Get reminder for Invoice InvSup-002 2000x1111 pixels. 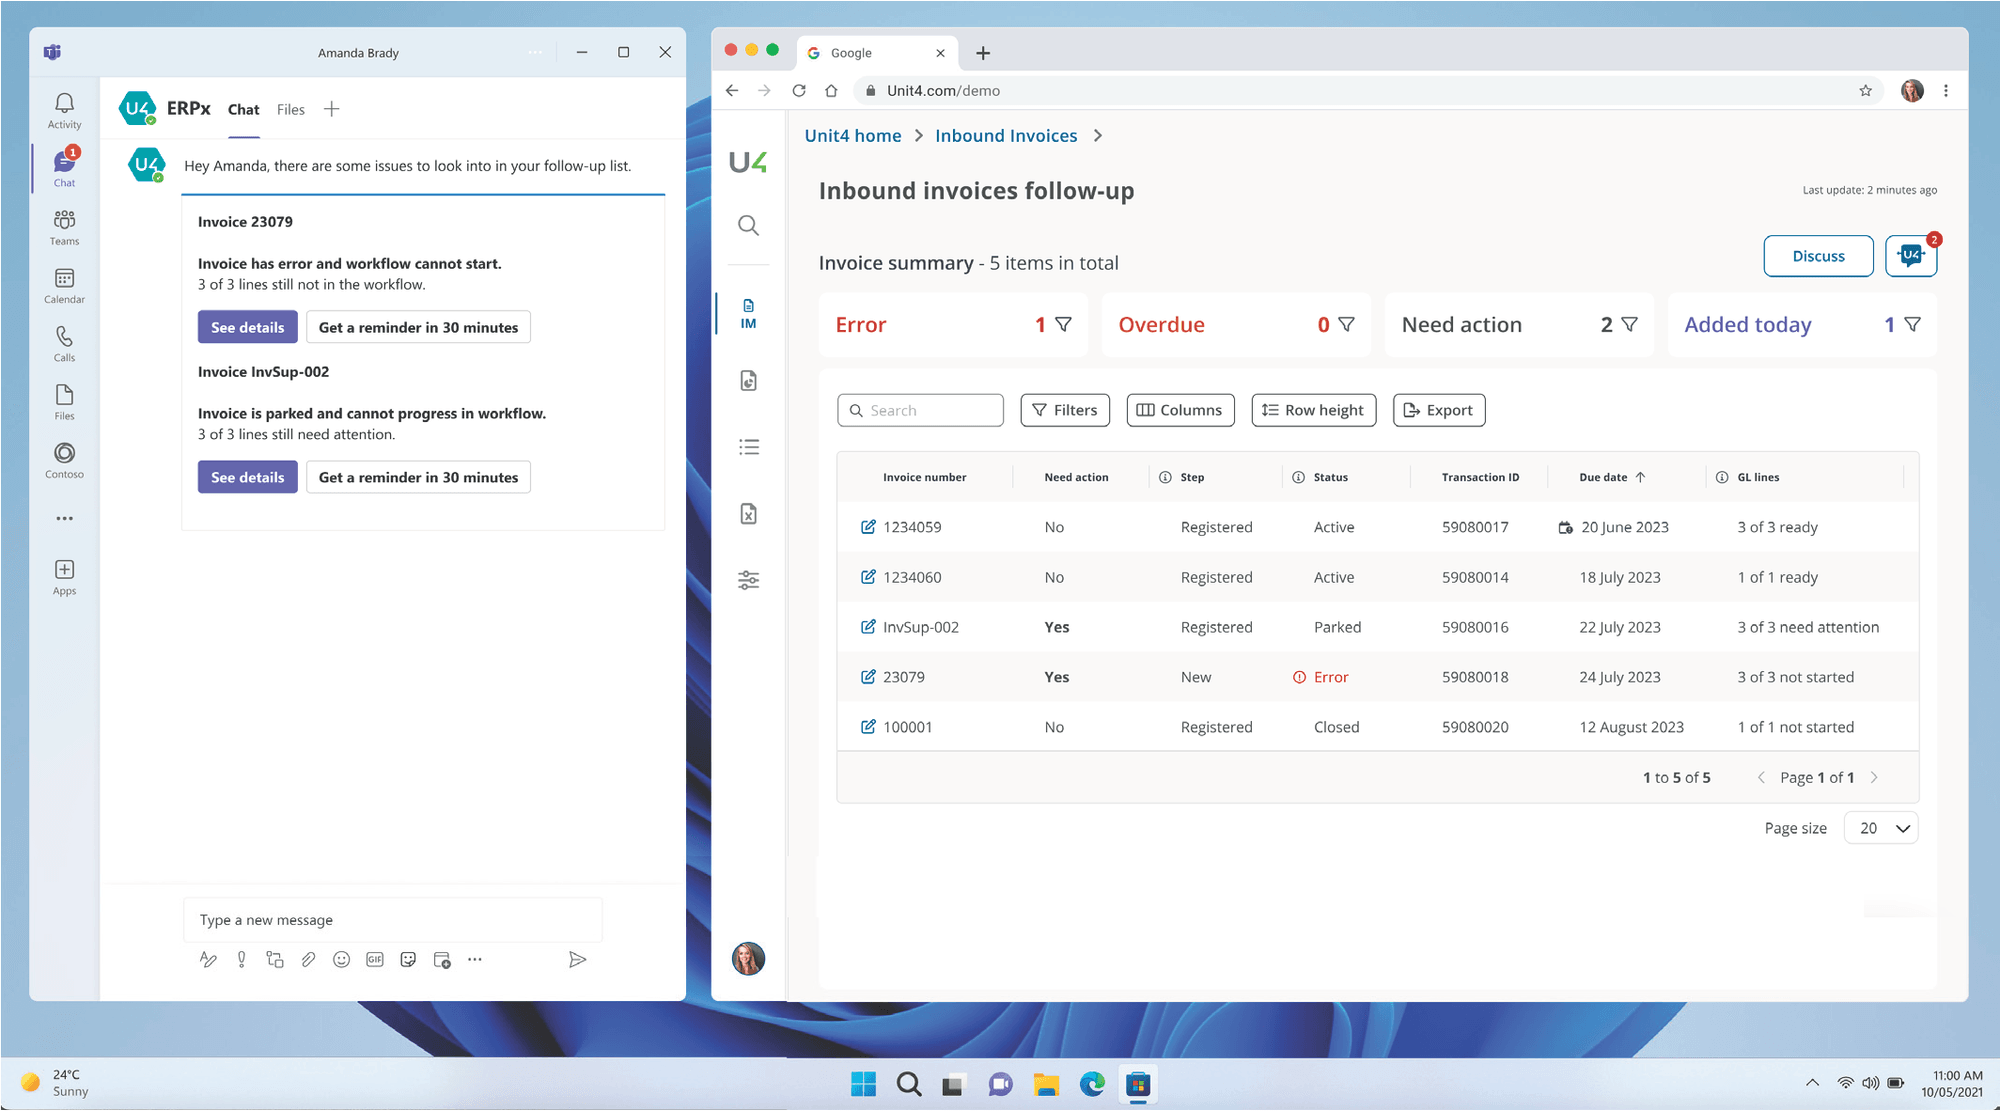pos(418,477)
